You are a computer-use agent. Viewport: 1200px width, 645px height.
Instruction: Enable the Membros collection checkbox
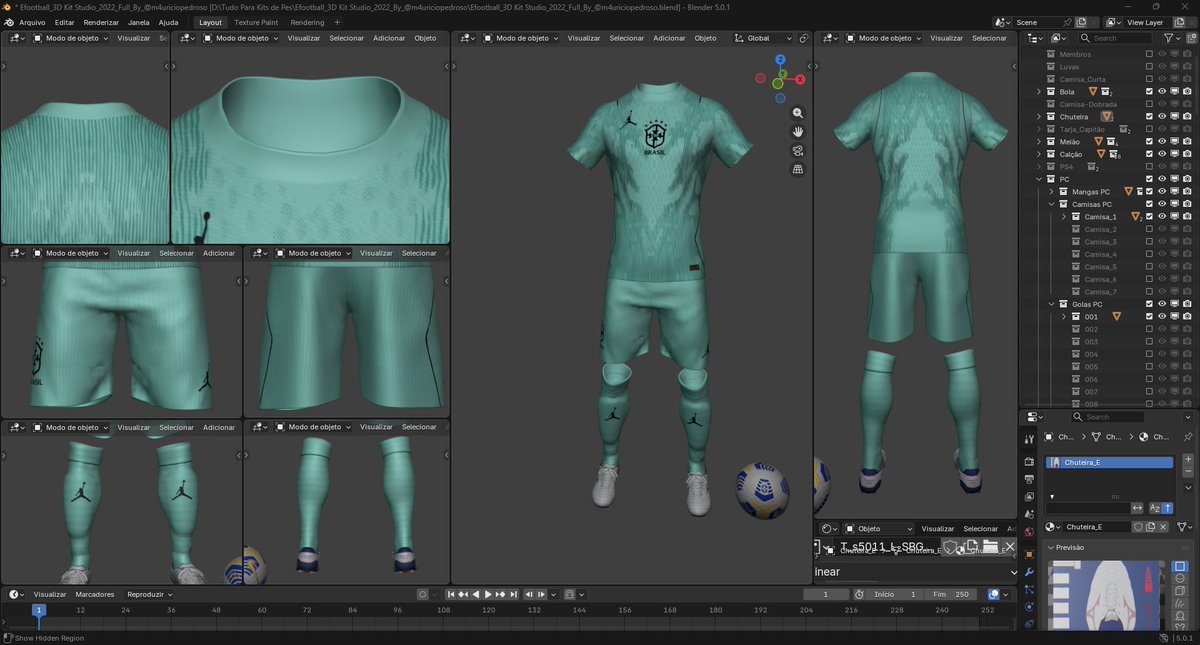[1149, 54]
